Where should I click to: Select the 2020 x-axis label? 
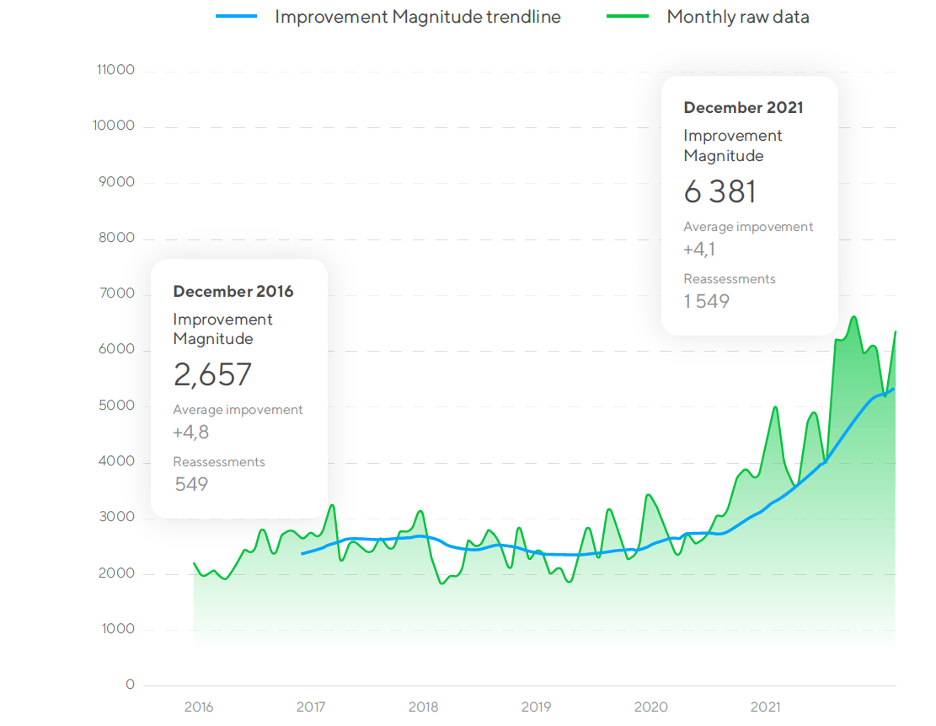651,707
